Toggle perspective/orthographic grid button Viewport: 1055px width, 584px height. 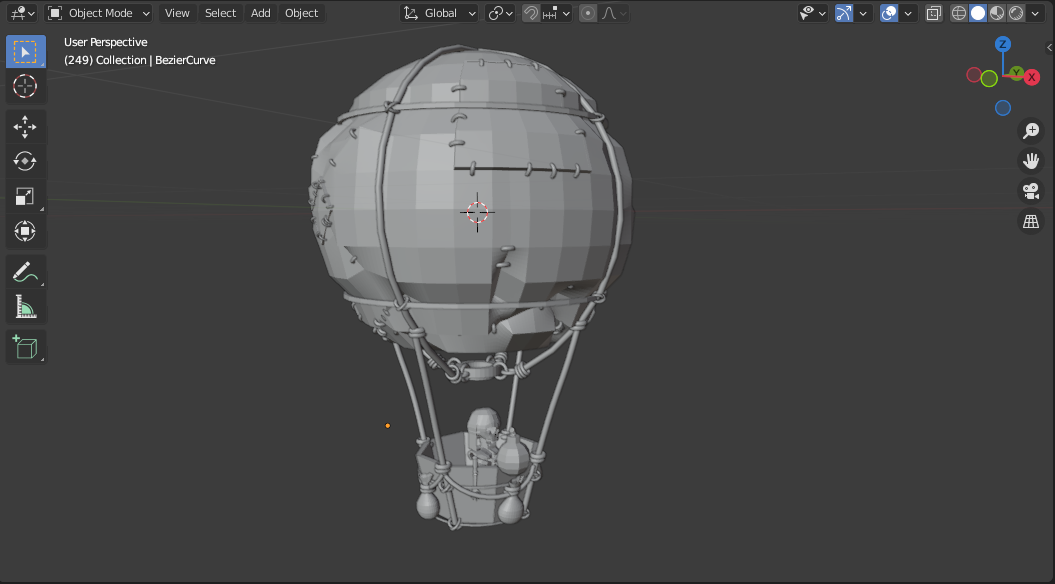(x=1031, y=221)
